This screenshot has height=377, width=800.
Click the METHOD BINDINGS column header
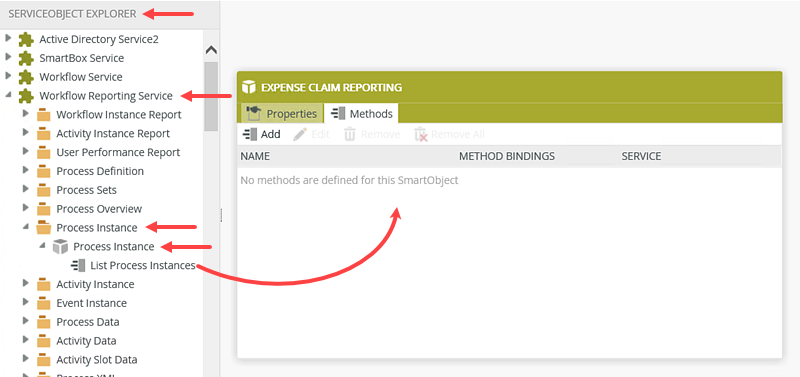point(507,157)
